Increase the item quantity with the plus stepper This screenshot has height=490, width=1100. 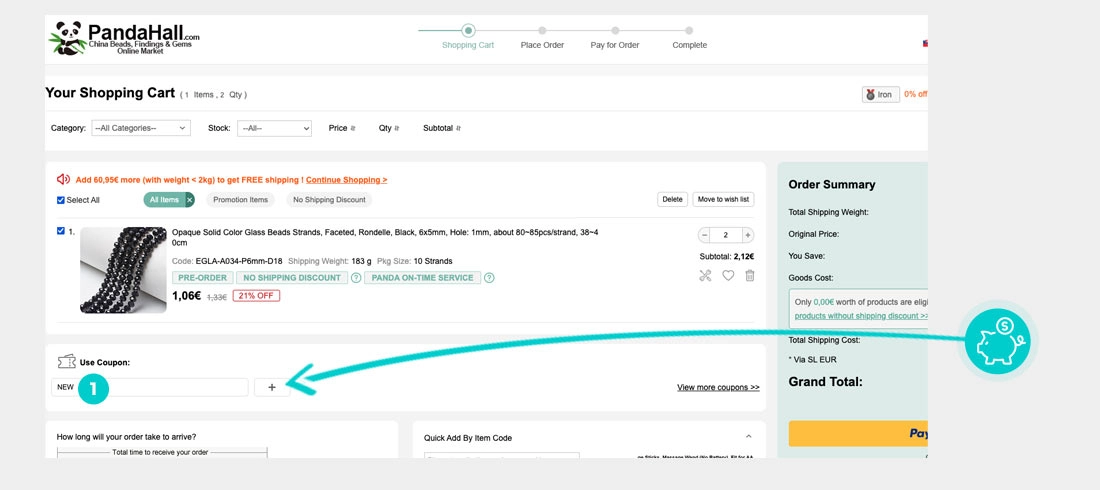[748, 235]
